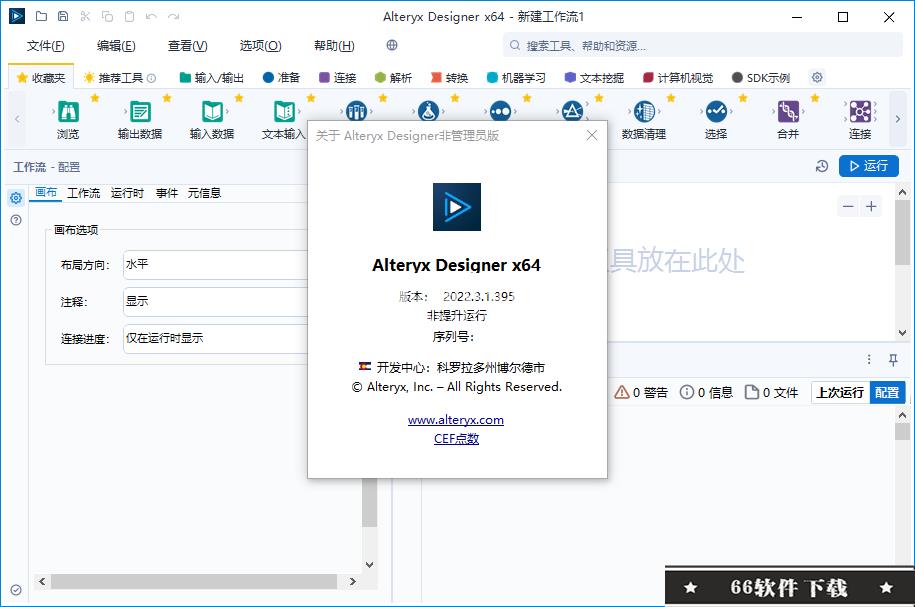Open the 查看(V) menu

(x=187, y=46)
